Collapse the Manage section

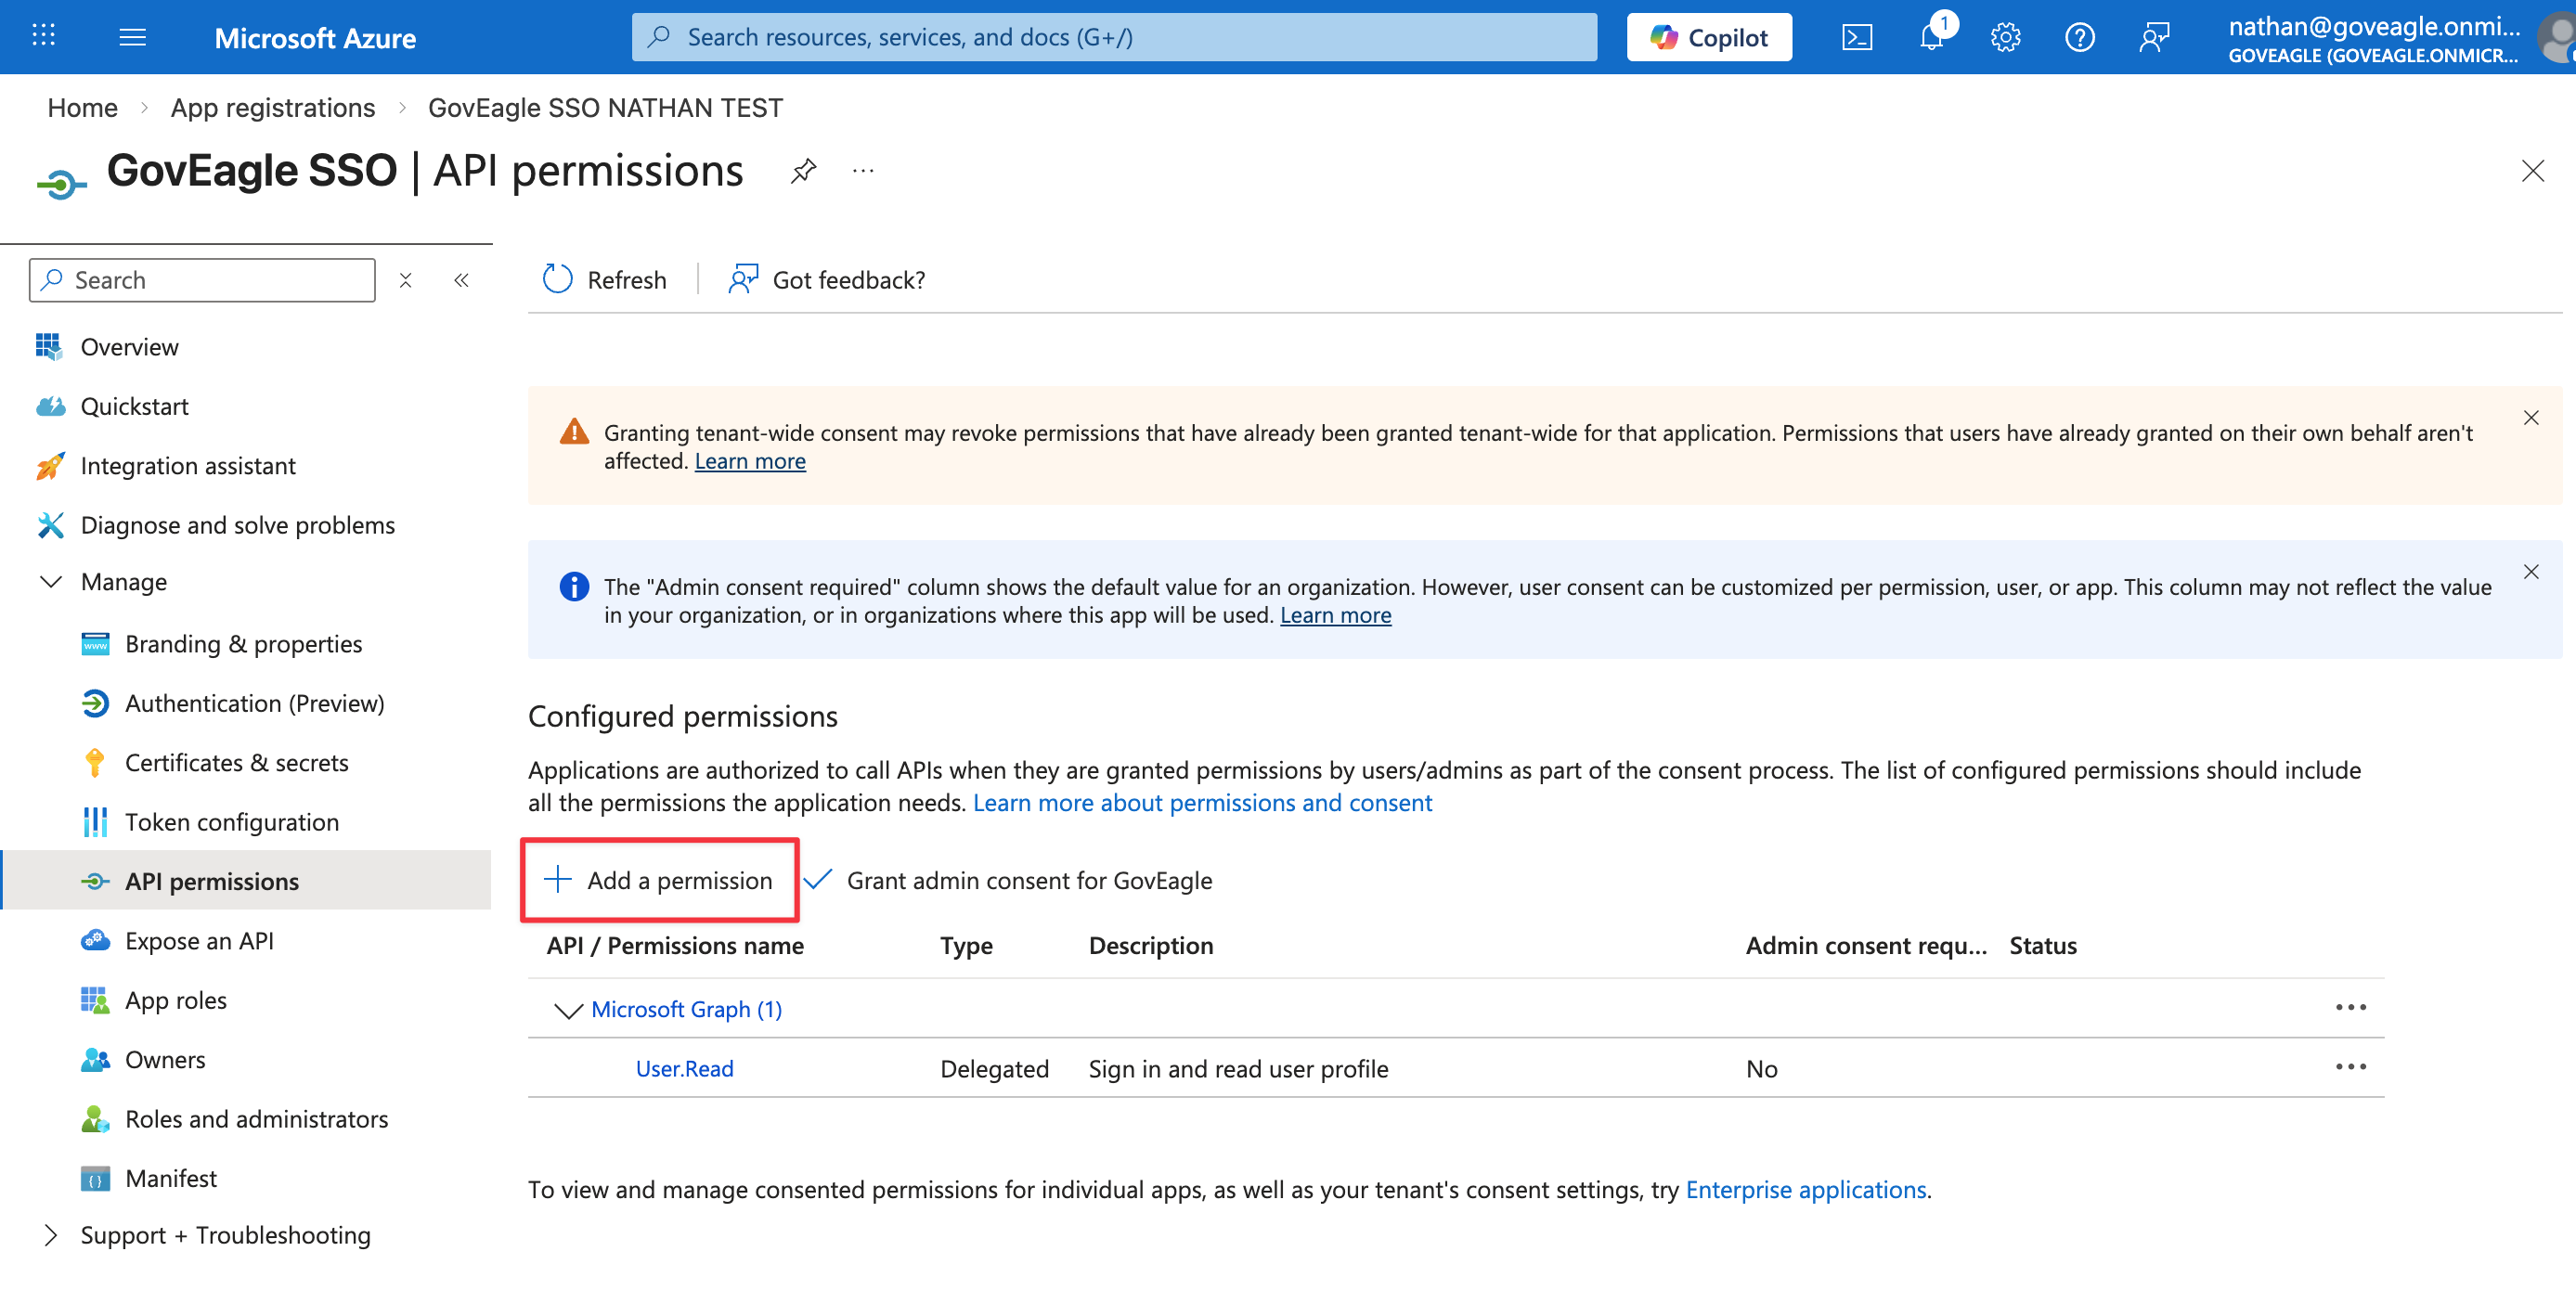point(50,582)
